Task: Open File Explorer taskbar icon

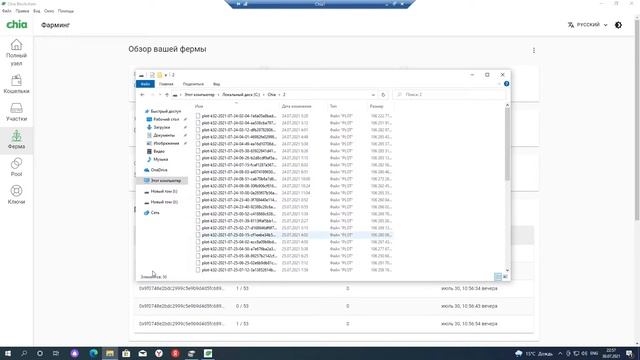Action: click(110, 353)
